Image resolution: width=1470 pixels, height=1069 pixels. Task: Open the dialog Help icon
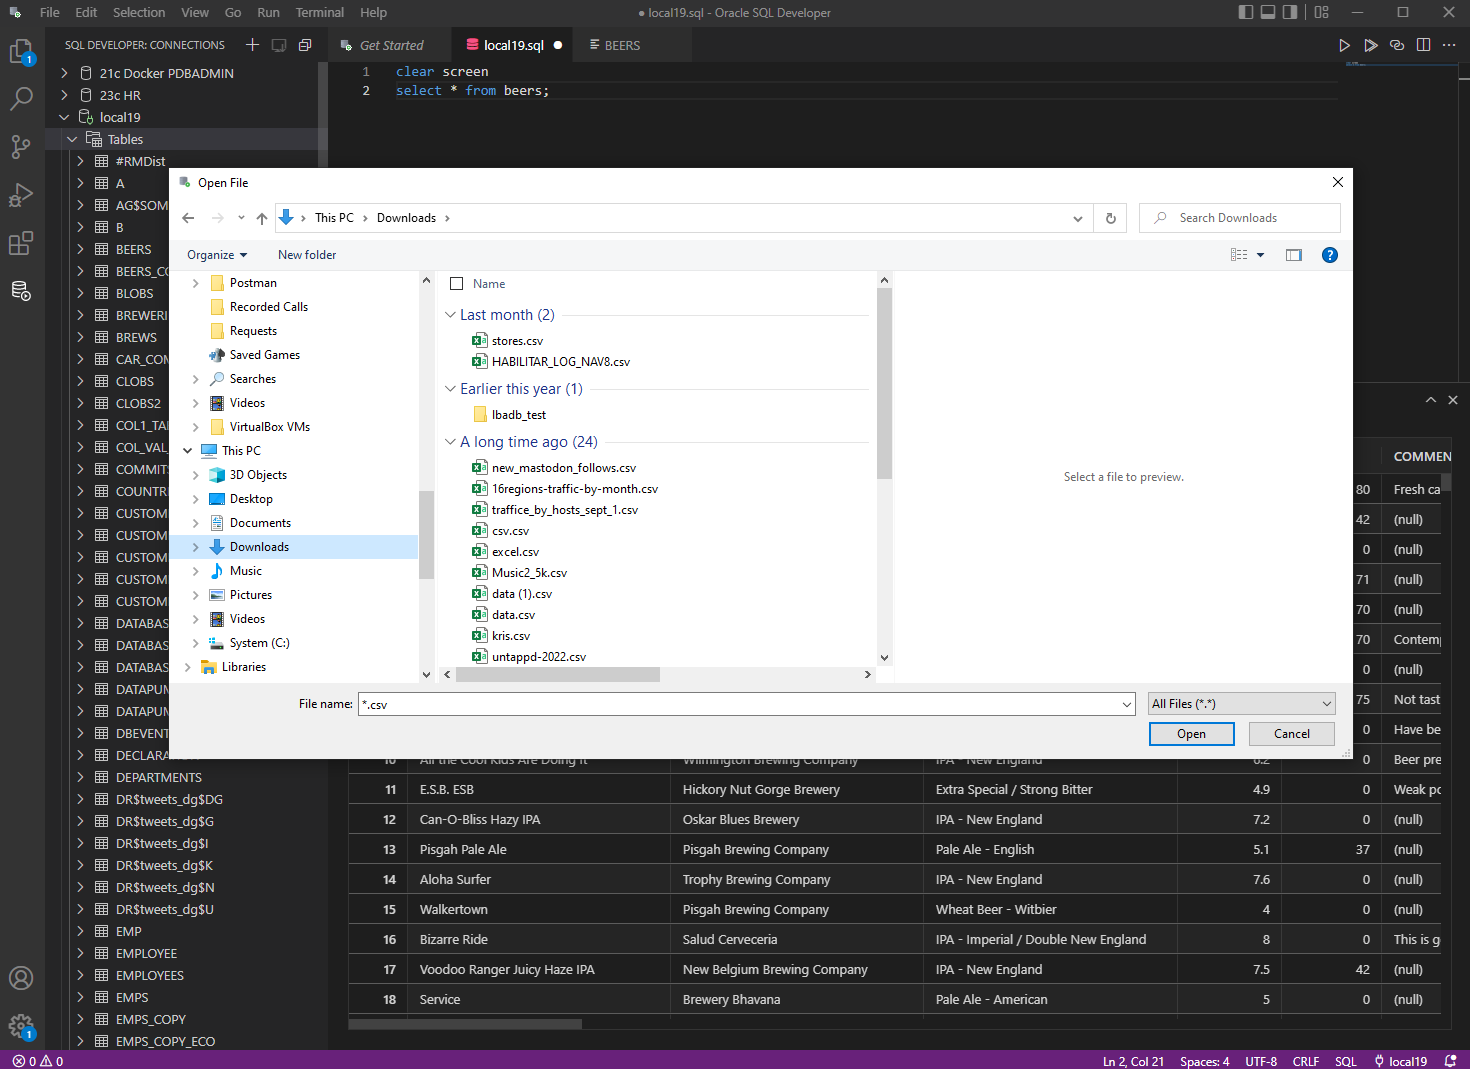coord(1329,255)
